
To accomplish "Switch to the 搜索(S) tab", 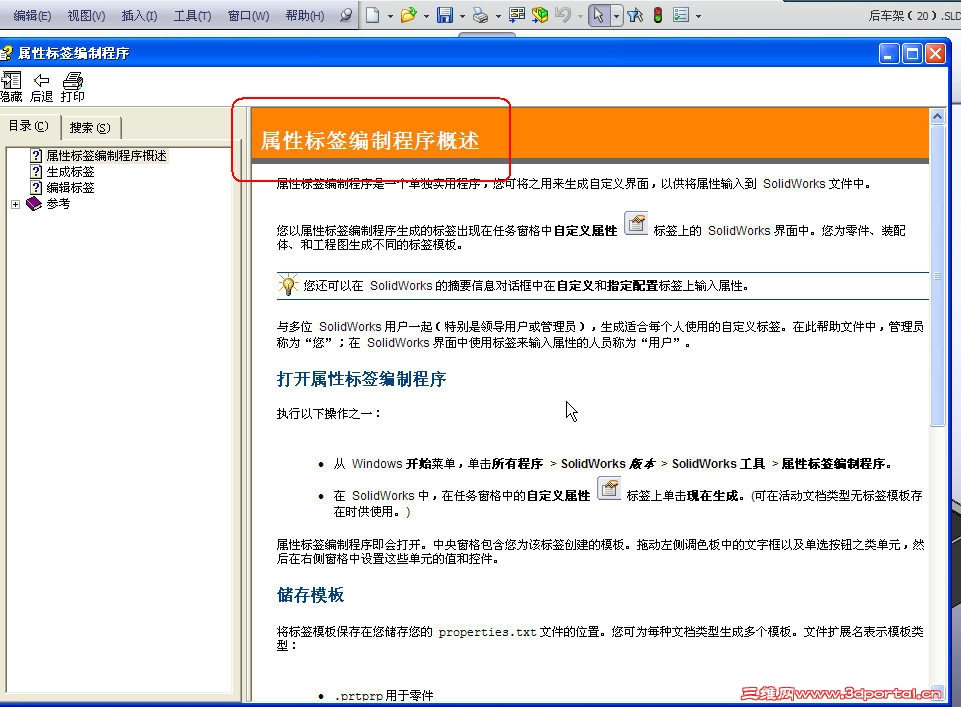I will 90,127.
